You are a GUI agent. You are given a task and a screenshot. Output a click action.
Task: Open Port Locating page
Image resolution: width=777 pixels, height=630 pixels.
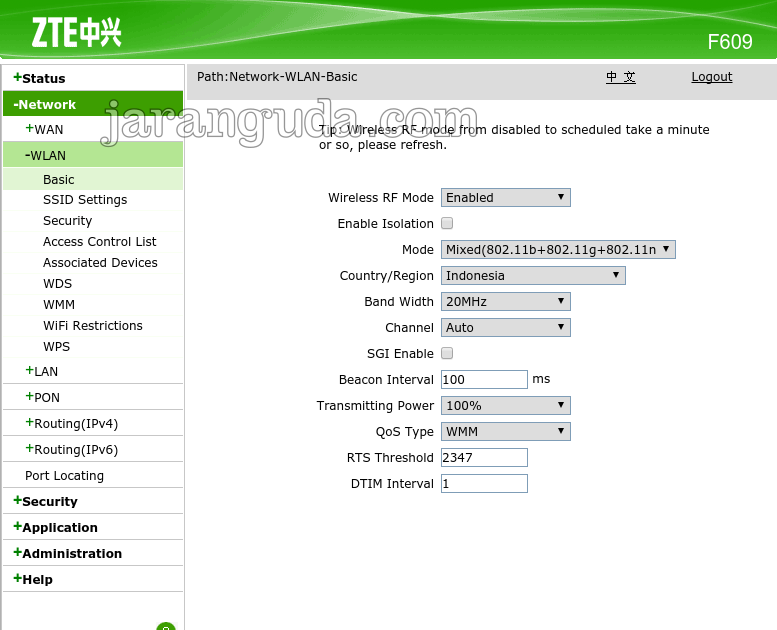point(64,476)
